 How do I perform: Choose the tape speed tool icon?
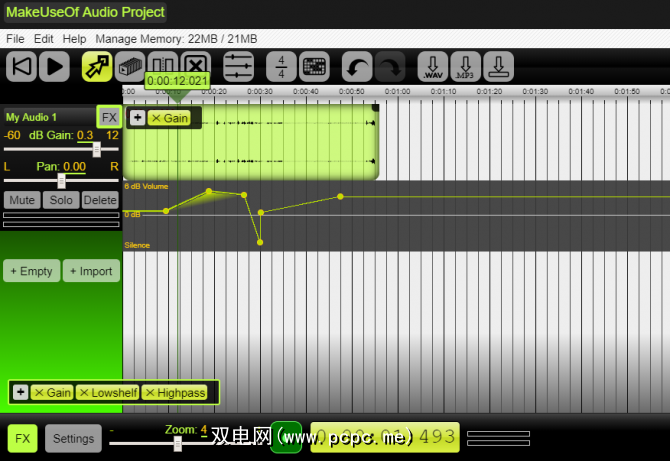pyautogui.click(x=130, y=67)
